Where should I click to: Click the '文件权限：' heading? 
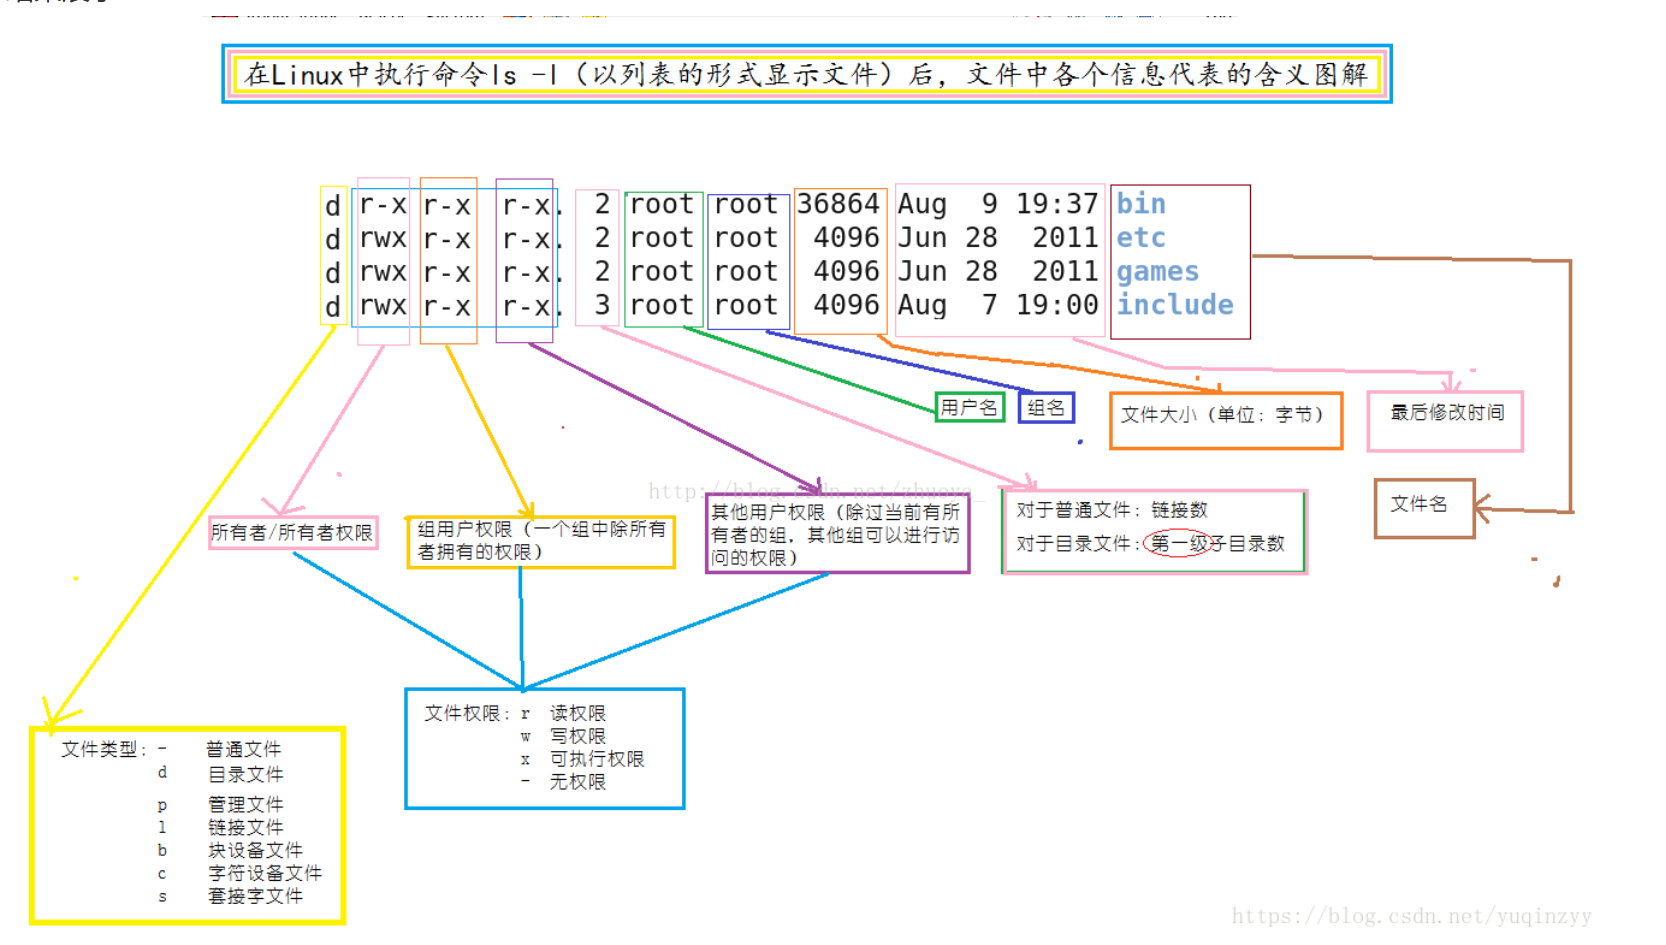tap(467, 713)
